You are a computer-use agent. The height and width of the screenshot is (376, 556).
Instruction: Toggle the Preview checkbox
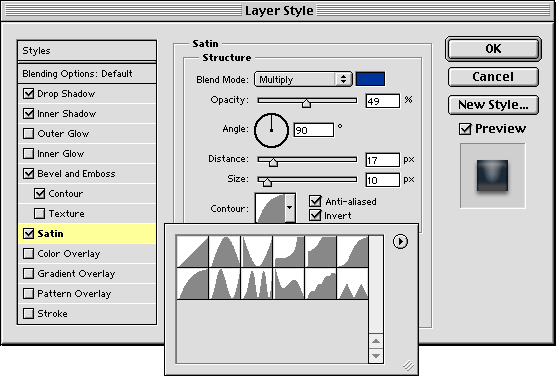coord(465,129)
